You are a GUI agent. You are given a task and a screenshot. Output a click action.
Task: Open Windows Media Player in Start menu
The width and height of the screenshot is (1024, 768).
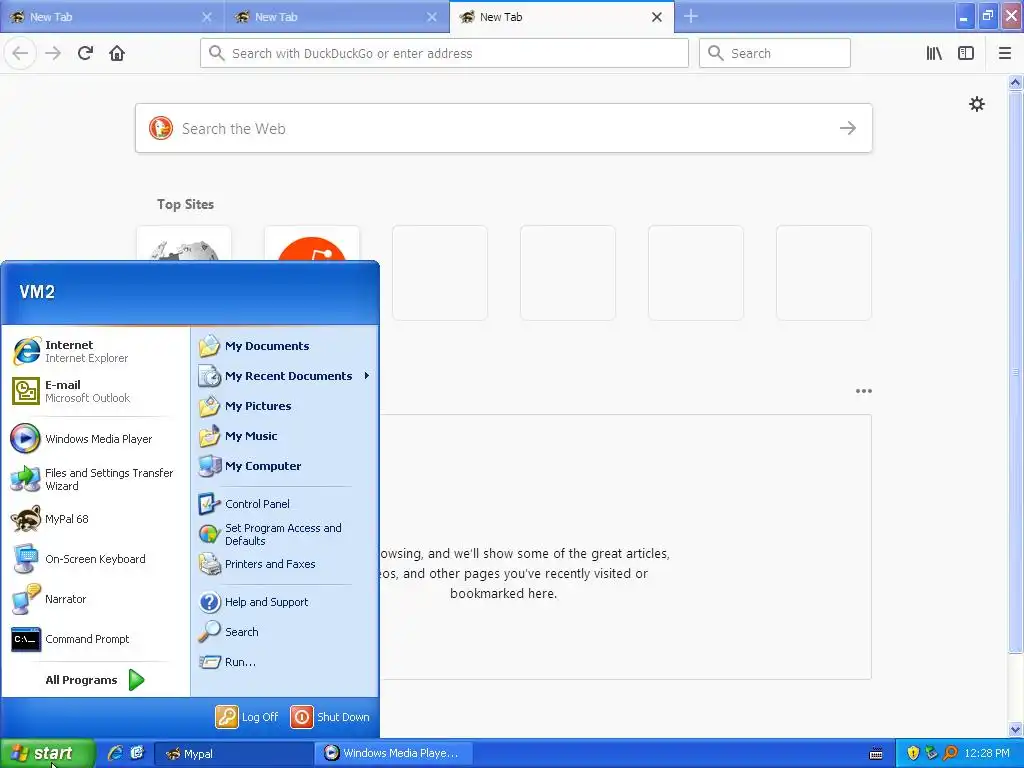(x=95, y=439)
